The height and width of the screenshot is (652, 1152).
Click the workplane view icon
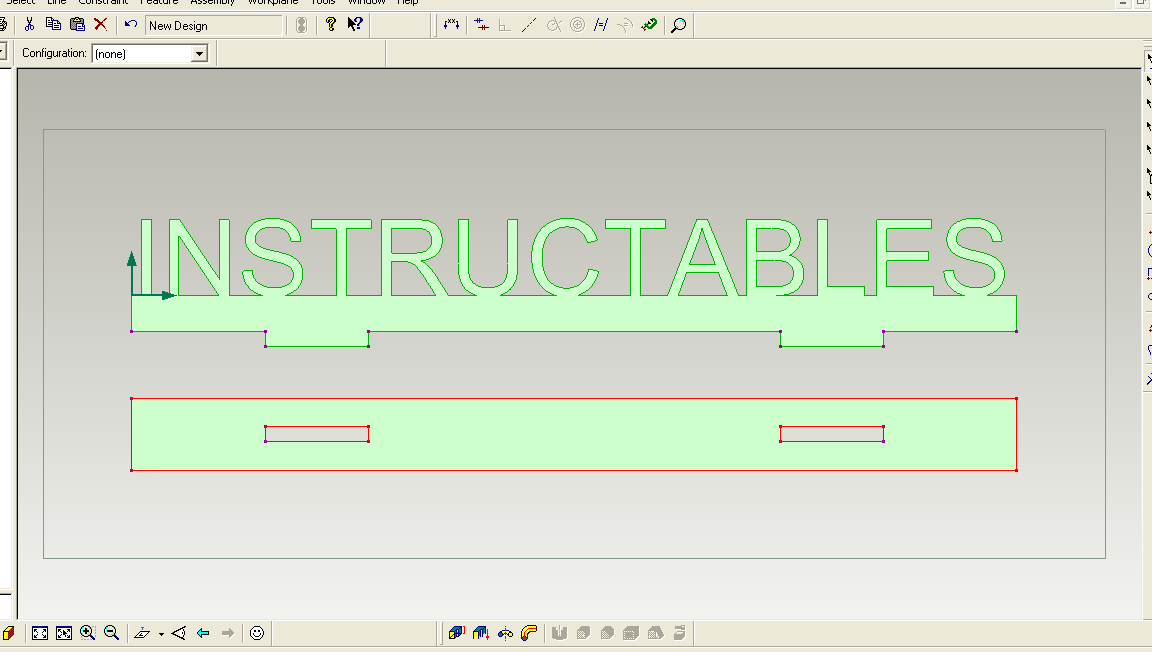[x=143, y=633]
